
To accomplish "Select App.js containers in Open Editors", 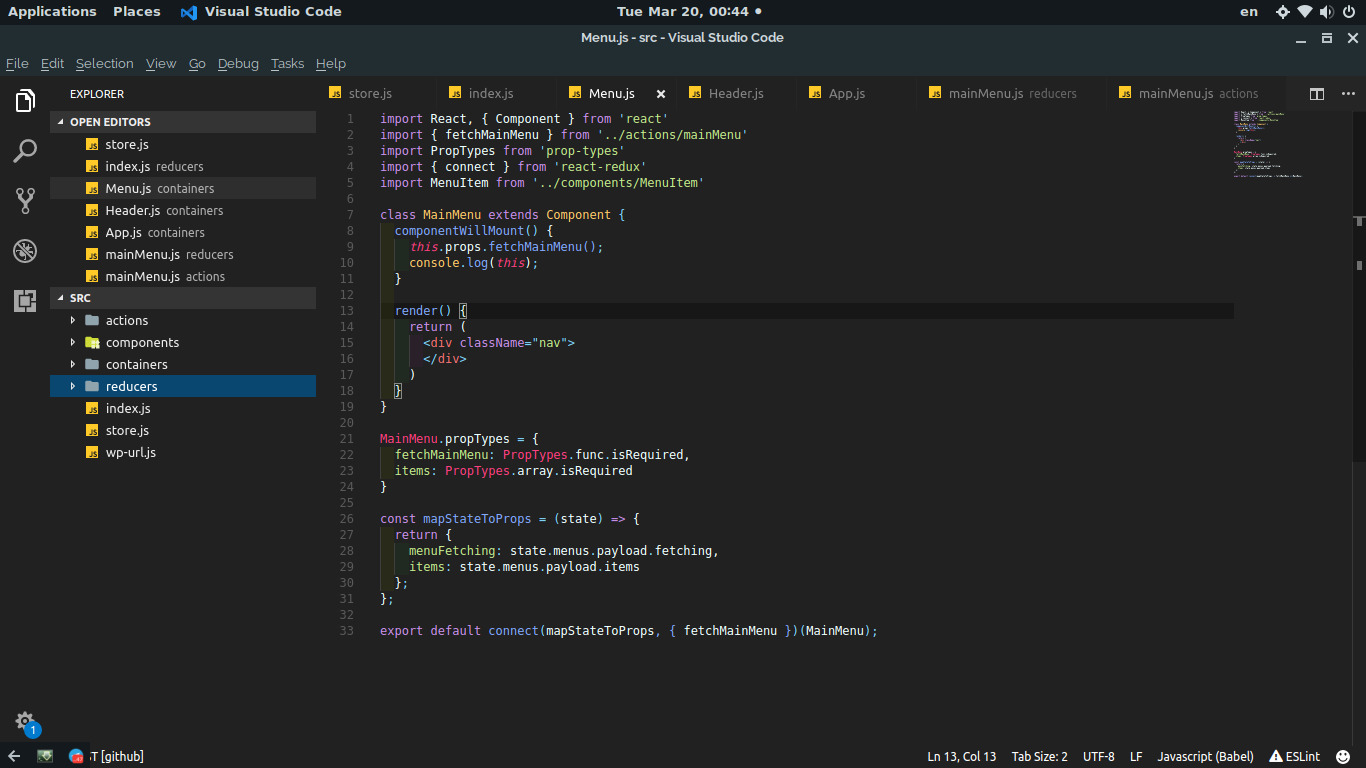I will pos(183,232).
